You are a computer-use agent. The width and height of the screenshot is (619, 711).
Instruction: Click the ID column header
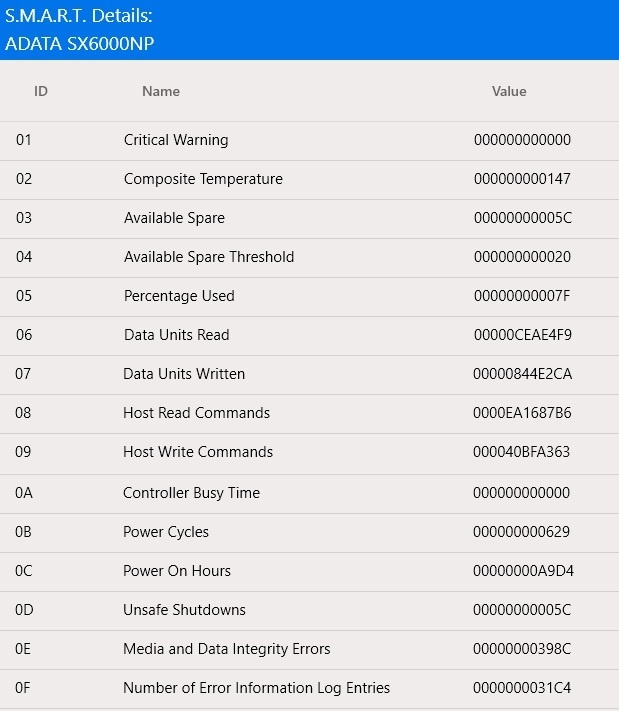(41, 91)
